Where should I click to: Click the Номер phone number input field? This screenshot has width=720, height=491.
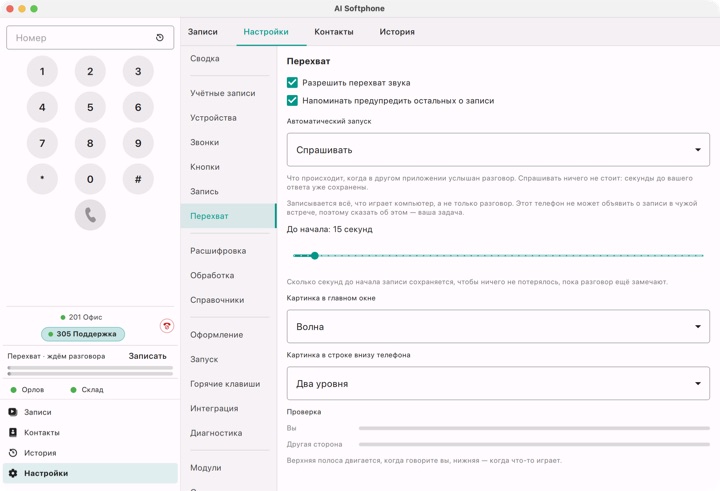point(90,38)
